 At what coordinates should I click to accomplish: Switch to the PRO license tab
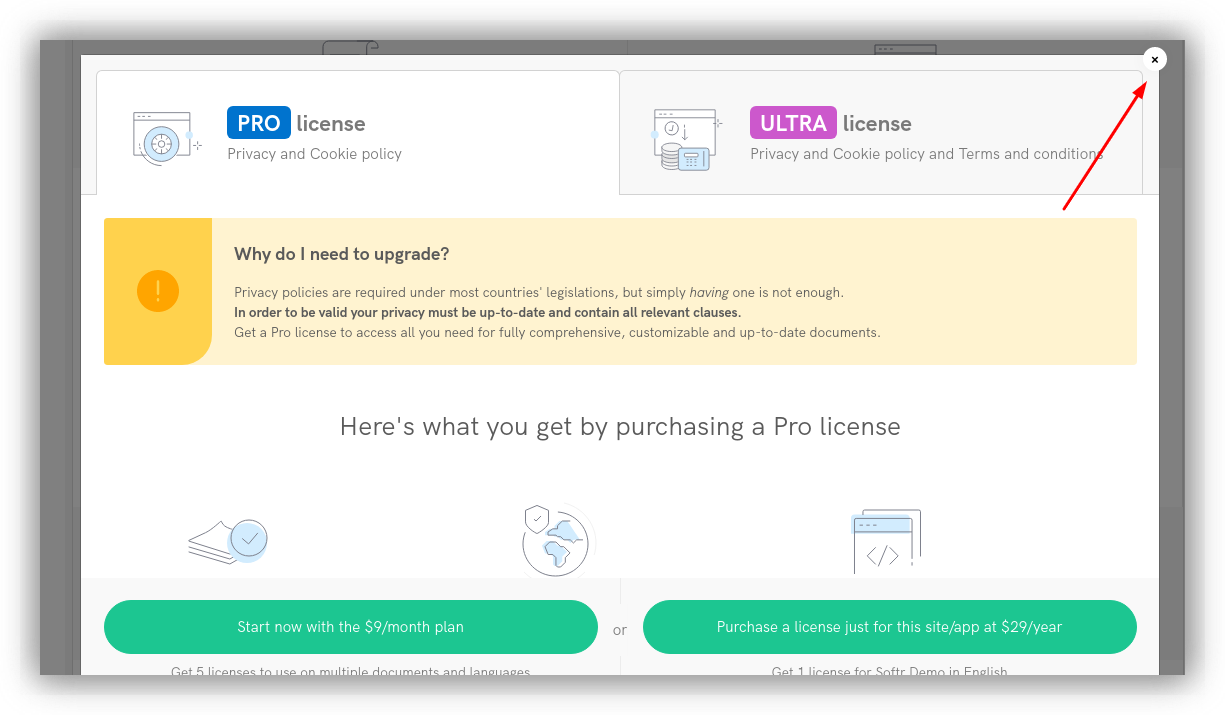point(358,132)
